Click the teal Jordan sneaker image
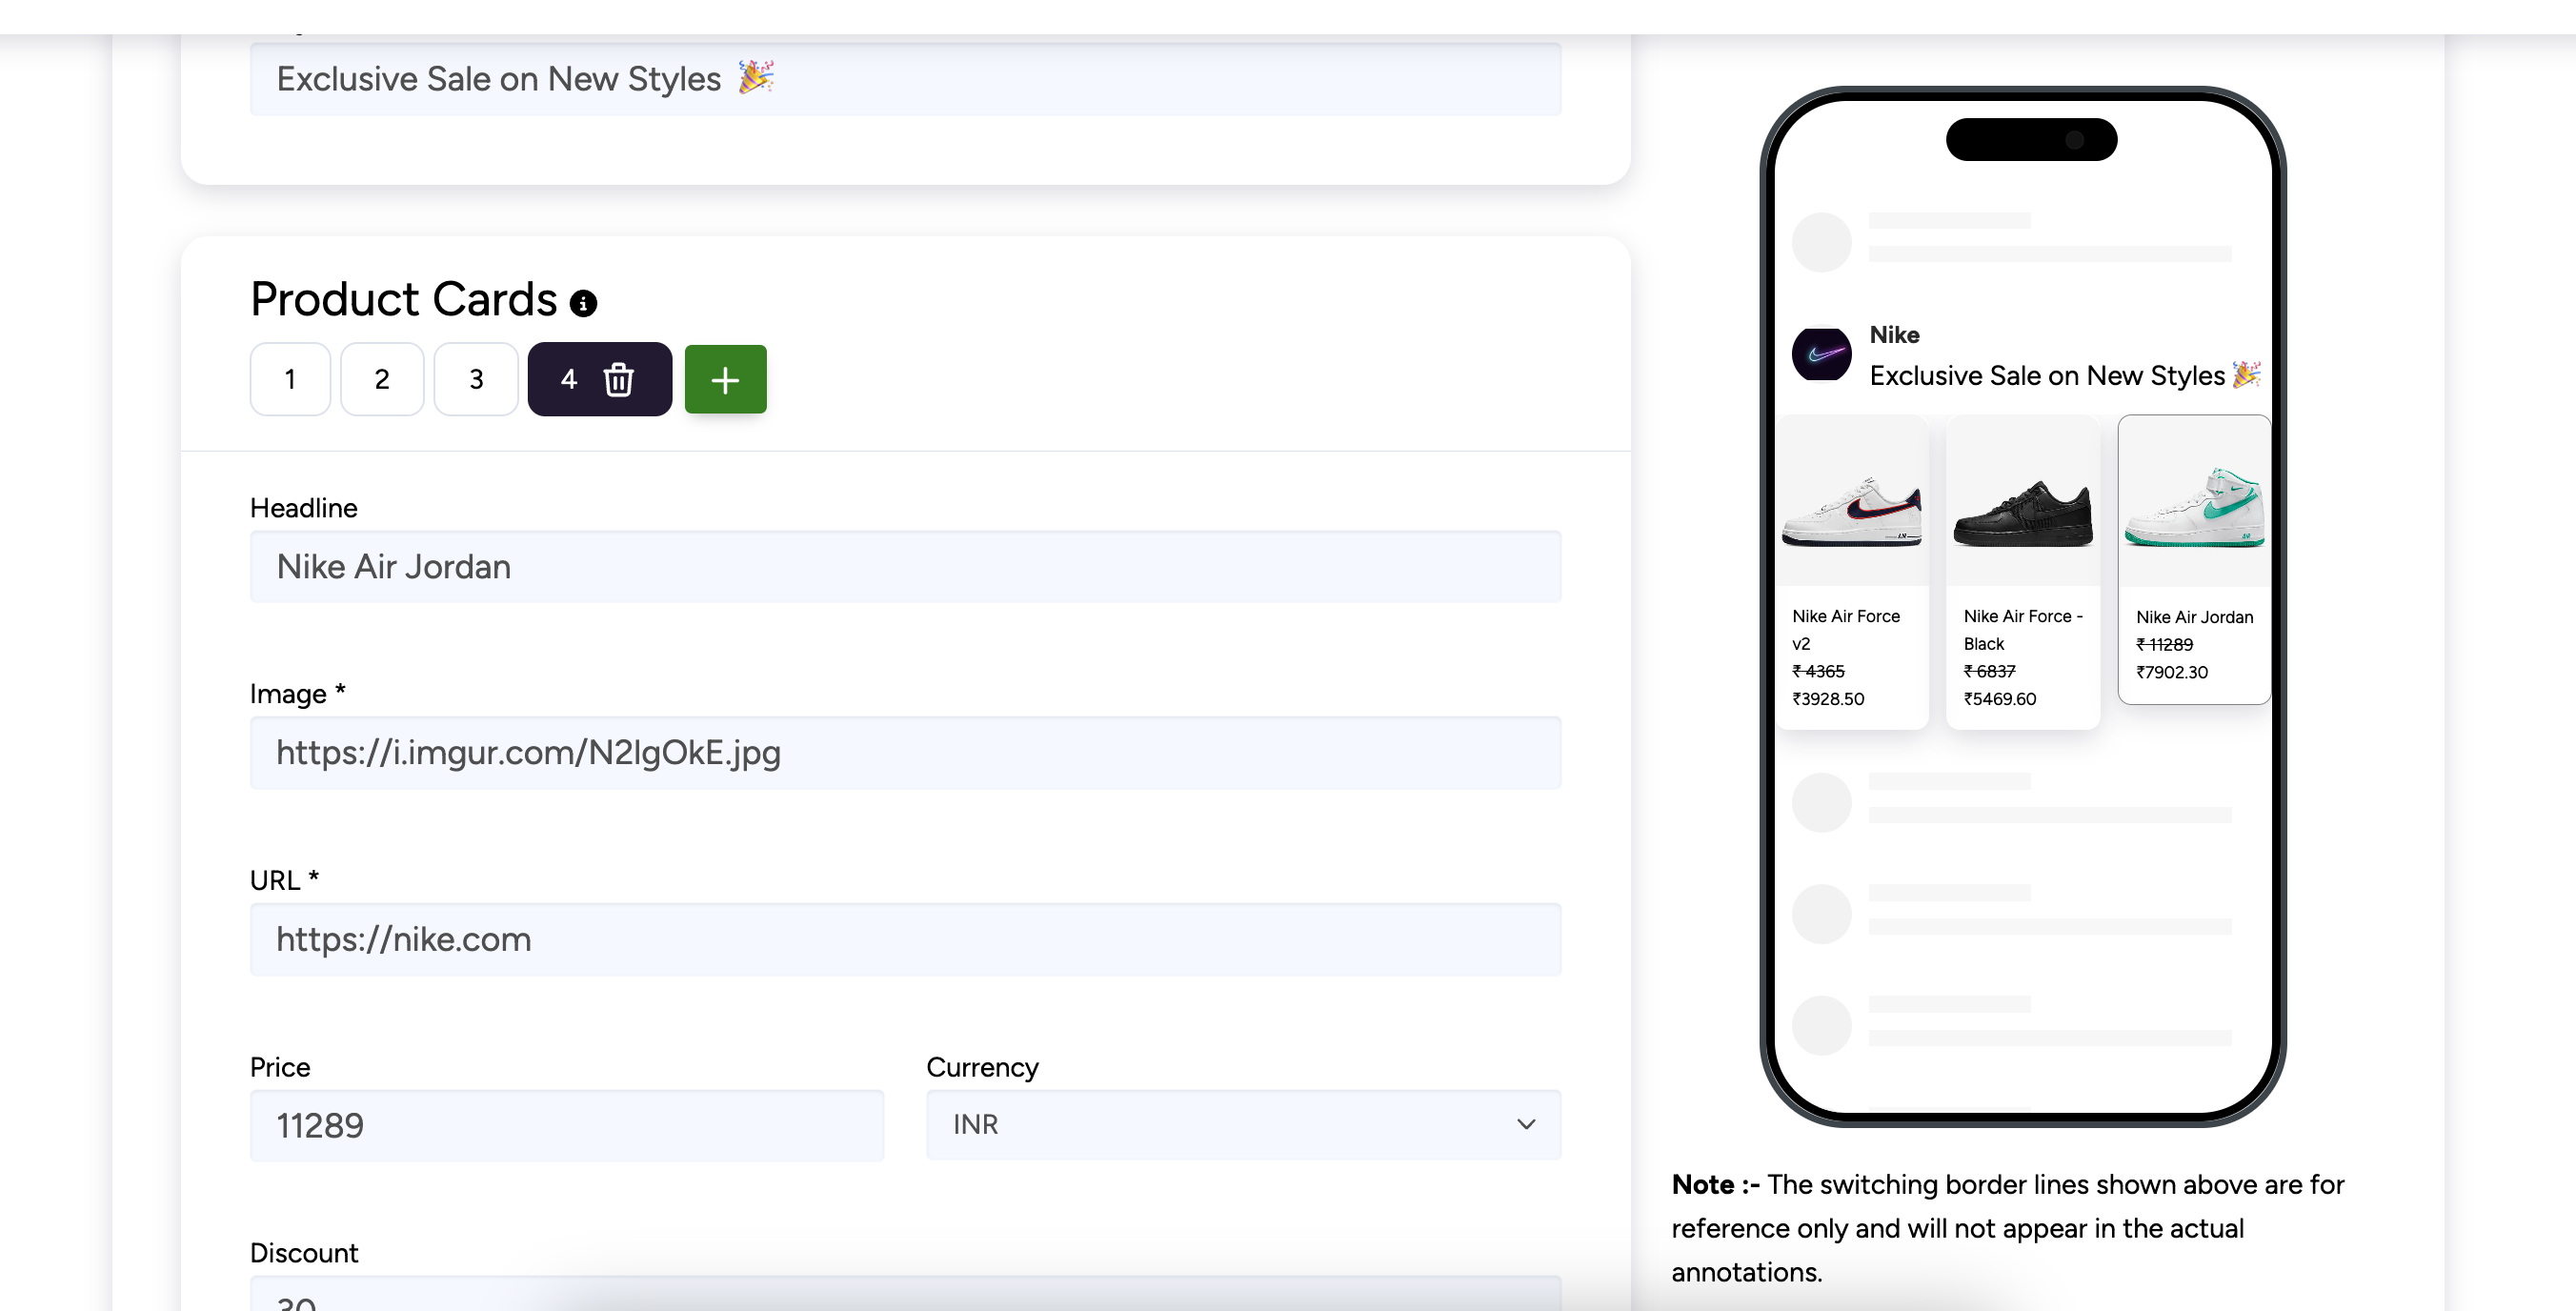Viewport: 2576px width, 1311px height. (x=2194, y=506)
